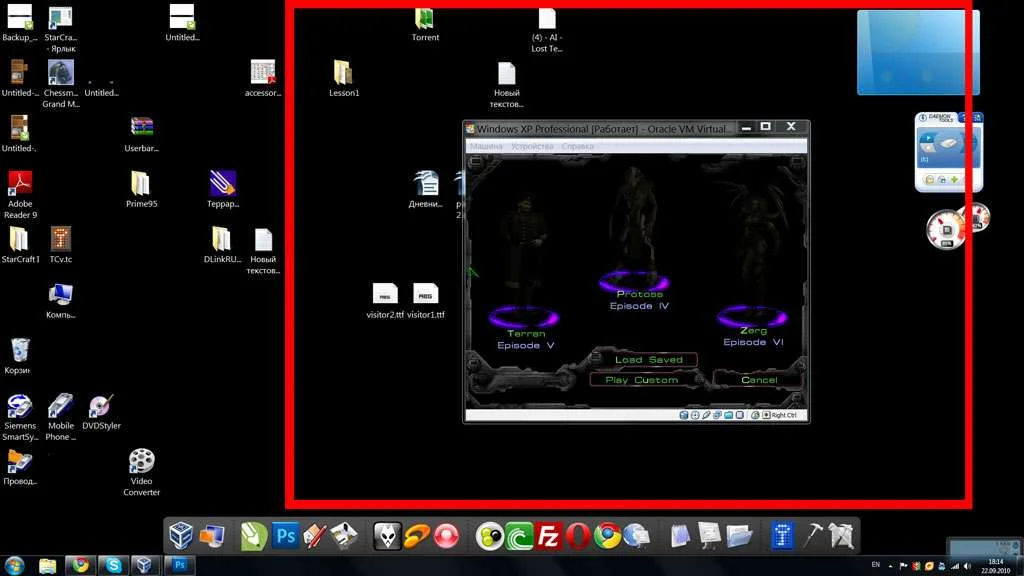The height and width of the screenshot is (576, 1024).
Task: Click the EN language indicator in tray
Action: click(x=876, y=565)
